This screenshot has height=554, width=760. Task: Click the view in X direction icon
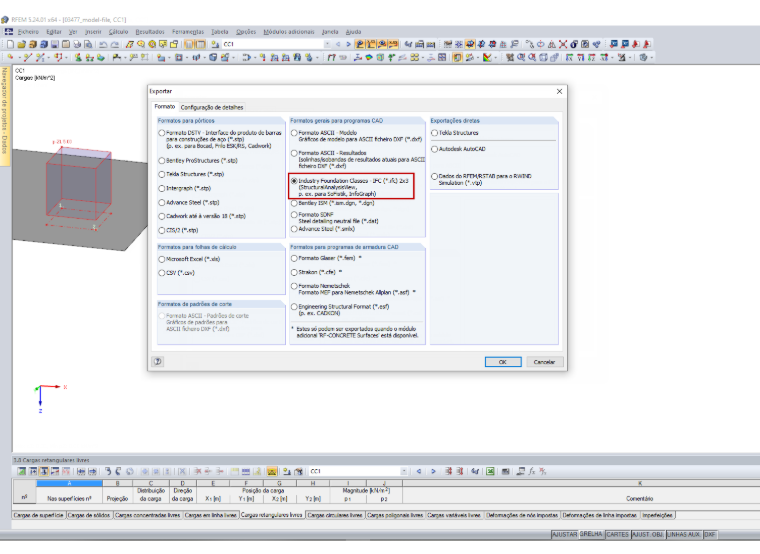coord(569,57)
